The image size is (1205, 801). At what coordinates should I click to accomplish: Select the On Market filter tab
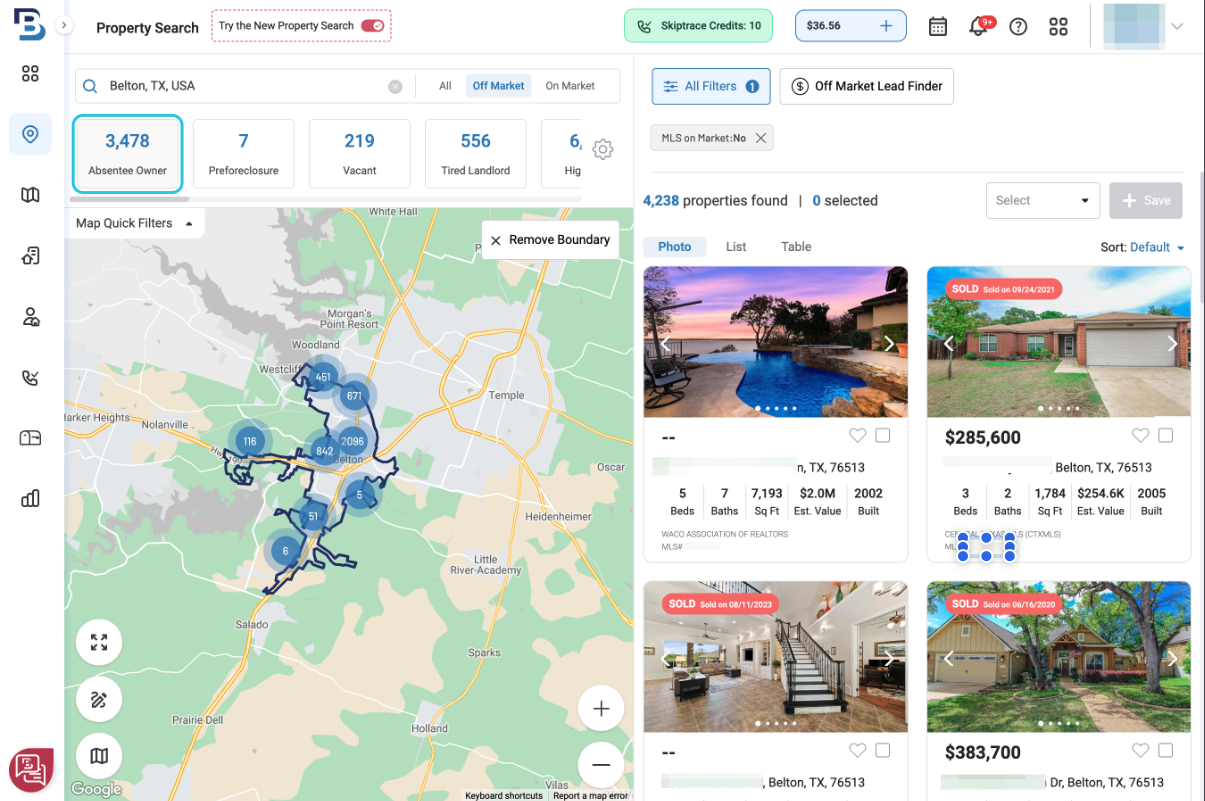pos(570,86)
